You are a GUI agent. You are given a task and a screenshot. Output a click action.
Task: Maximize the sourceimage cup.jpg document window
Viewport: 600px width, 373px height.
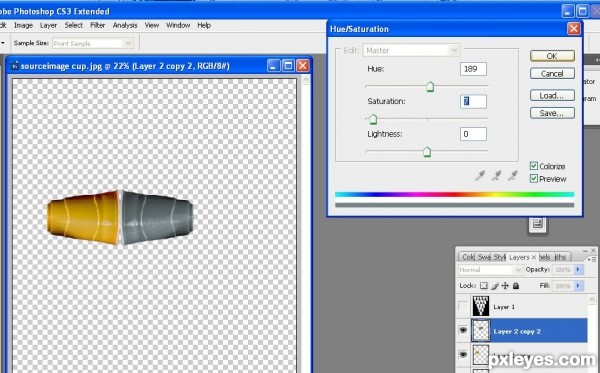[x=288, y=66]
